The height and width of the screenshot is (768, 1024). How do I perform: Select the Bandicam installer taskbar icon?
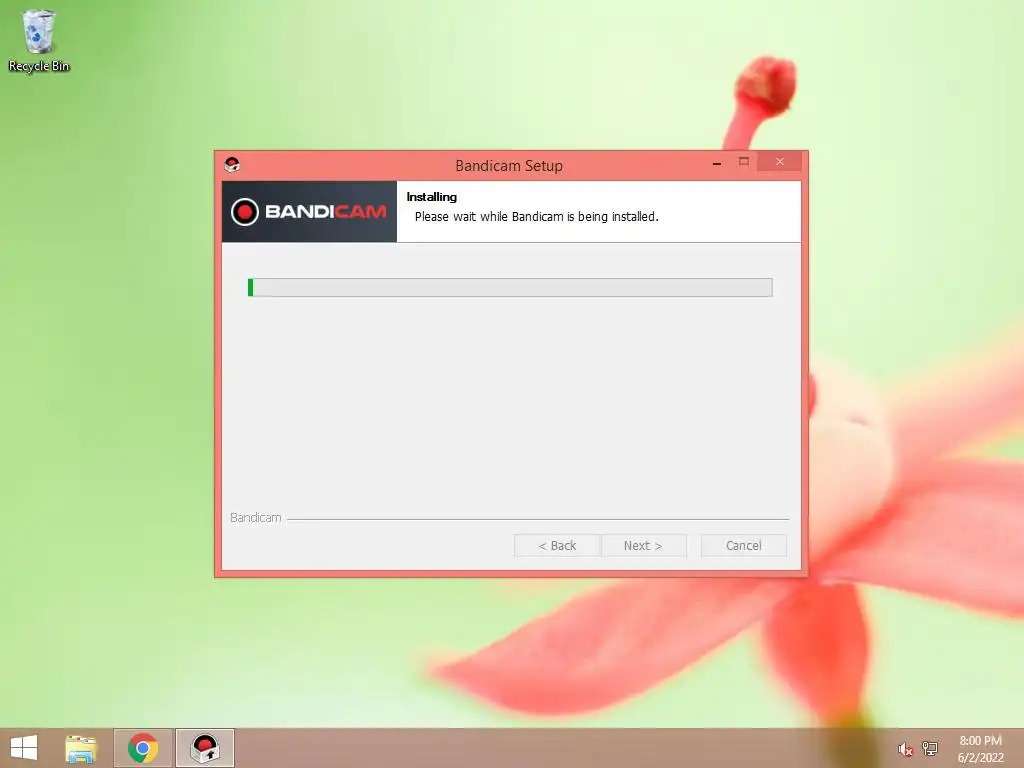[205, 748]
